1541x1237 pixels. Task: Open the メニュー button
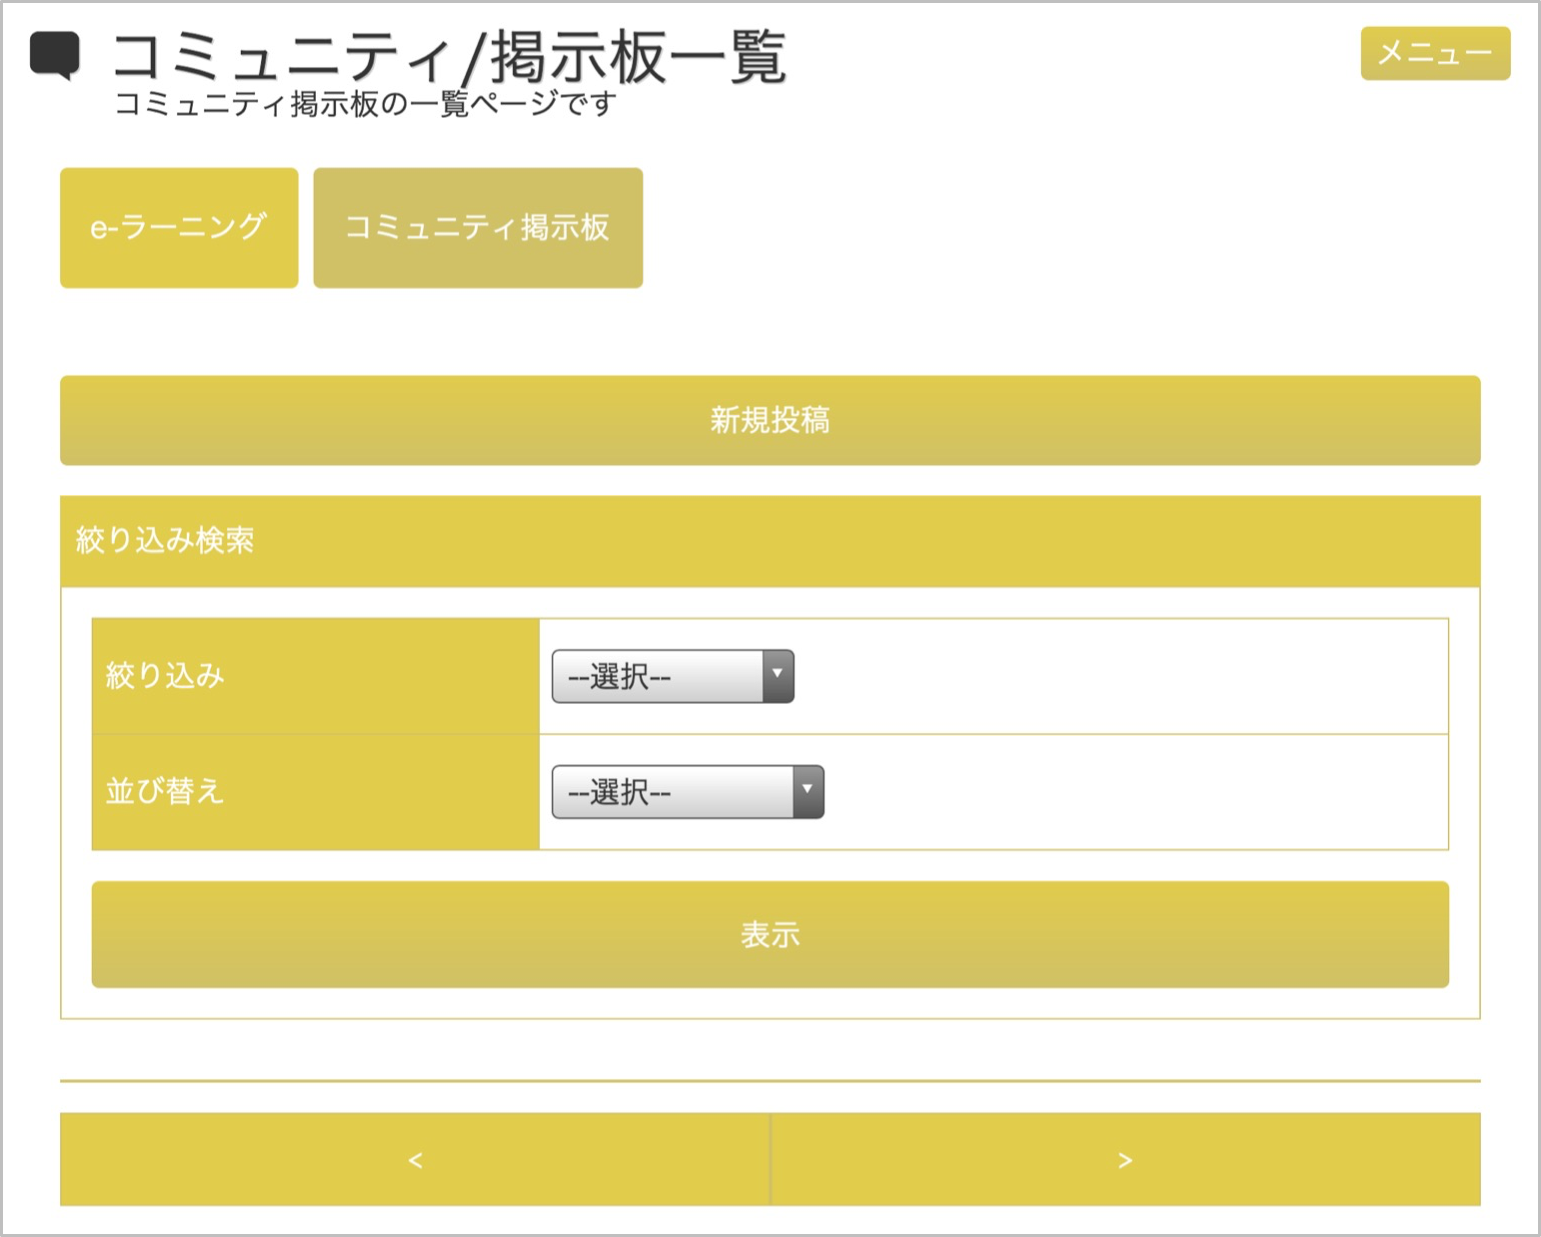pos(1434,53)
